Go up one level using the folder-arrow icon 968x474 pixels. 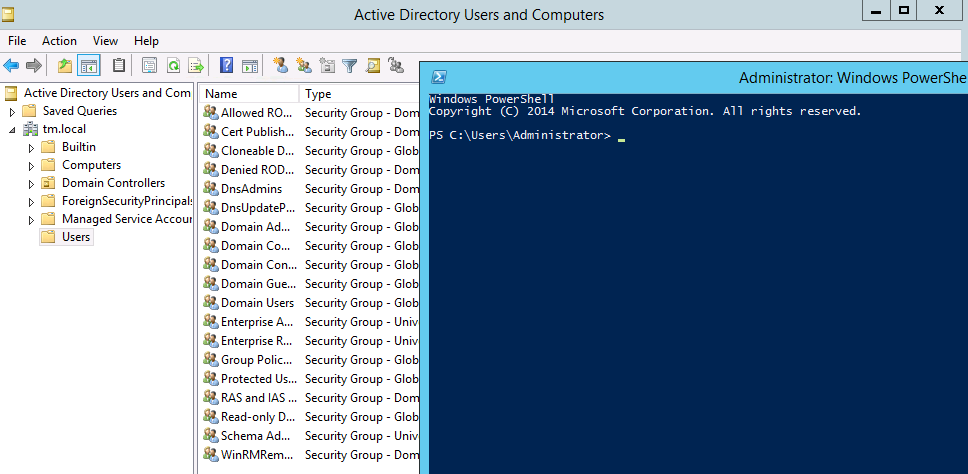click(x=65, y=65)
